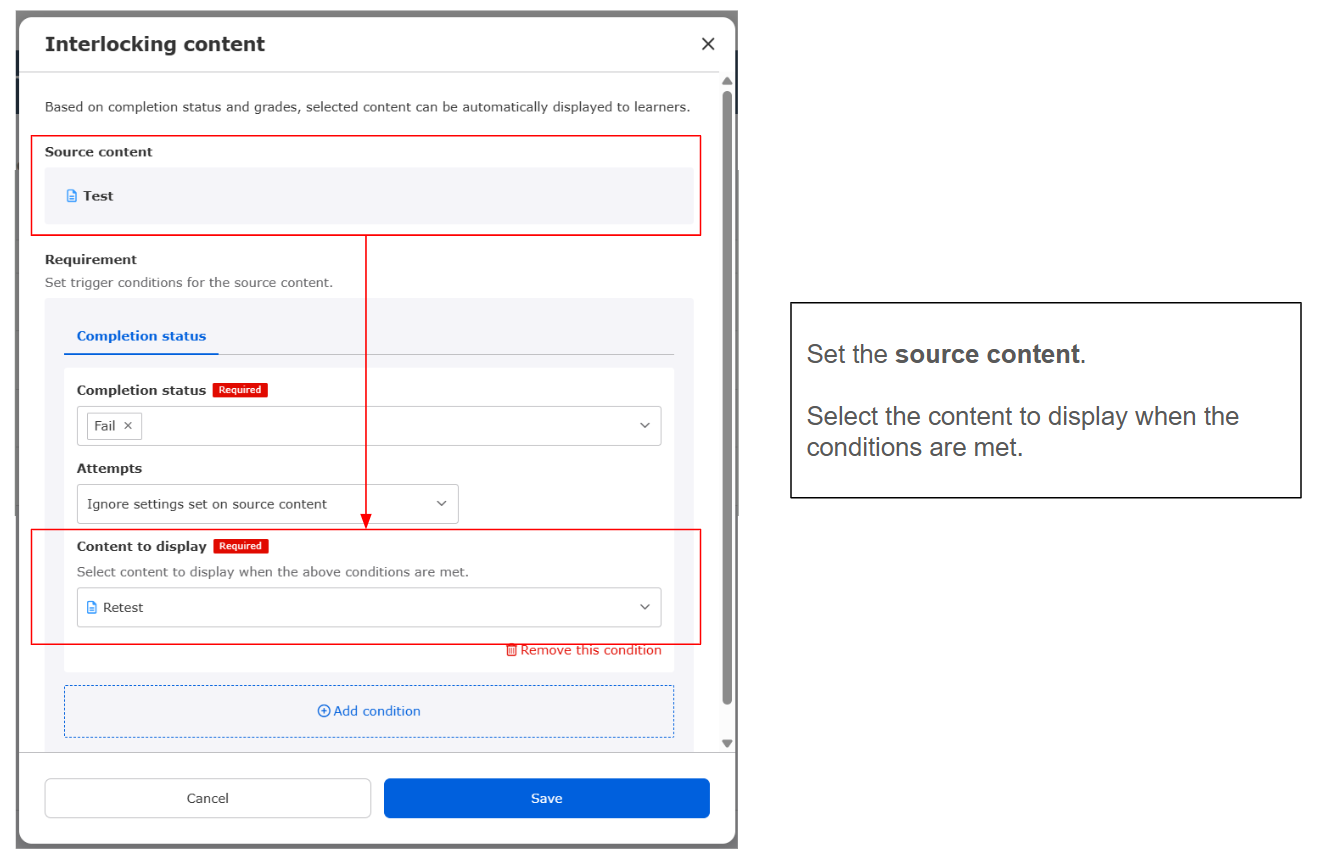Click the dialog scrollbar up arrow

(x=727, y=82)
